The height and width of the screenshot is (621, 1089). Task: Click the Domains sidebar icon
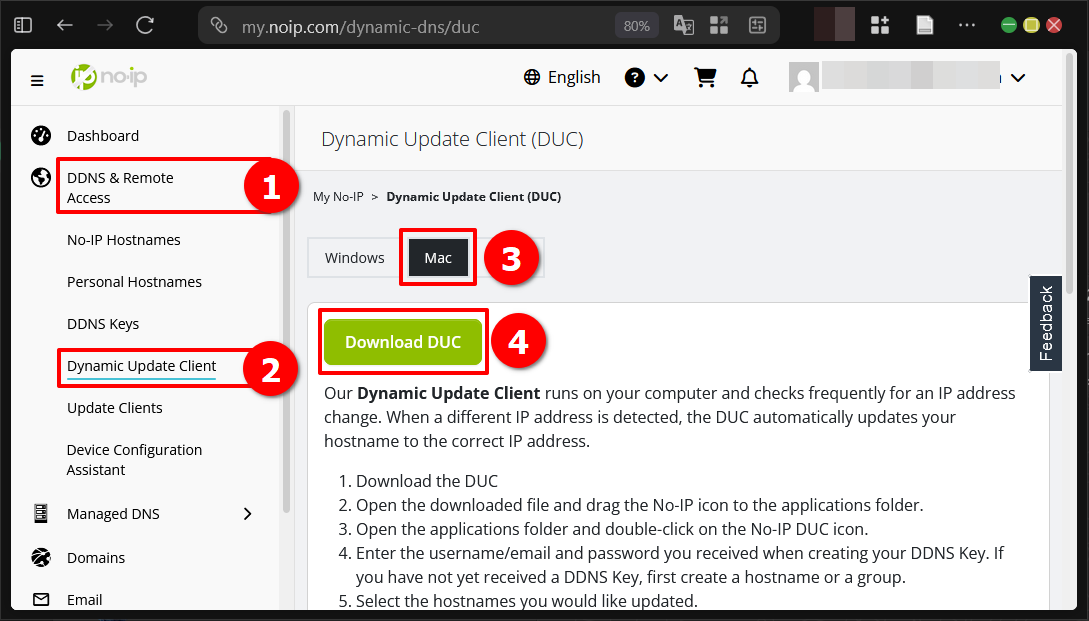click(40, 557)
